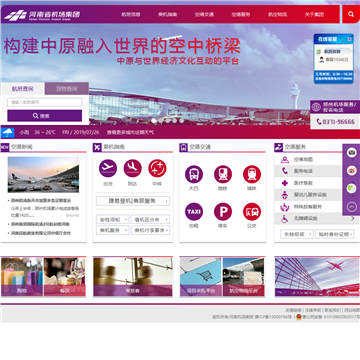Click the WeChat icon in side panel
The height and width of the screenshot is (360, 360).
352,188
